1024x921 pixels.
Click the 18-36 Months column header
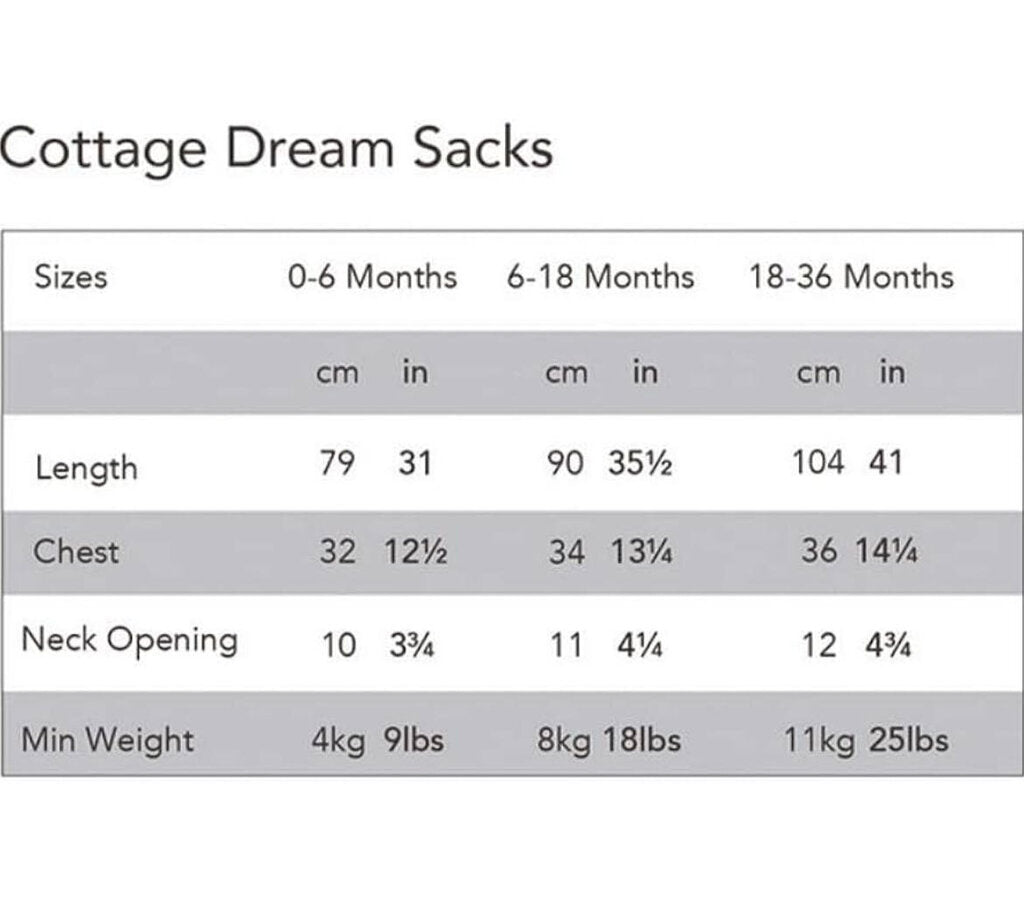[852, 277]
